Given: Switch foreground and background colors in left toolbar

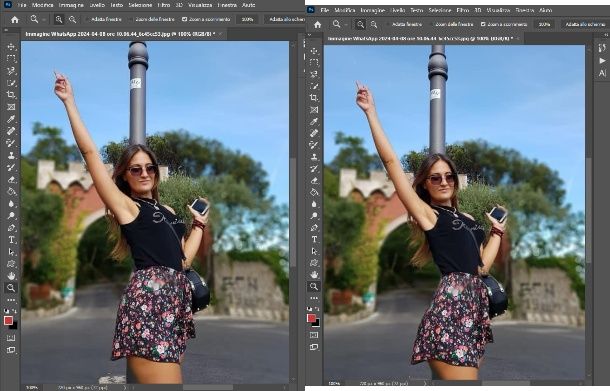Looking at the screenshot, I should tap(14, 311).
